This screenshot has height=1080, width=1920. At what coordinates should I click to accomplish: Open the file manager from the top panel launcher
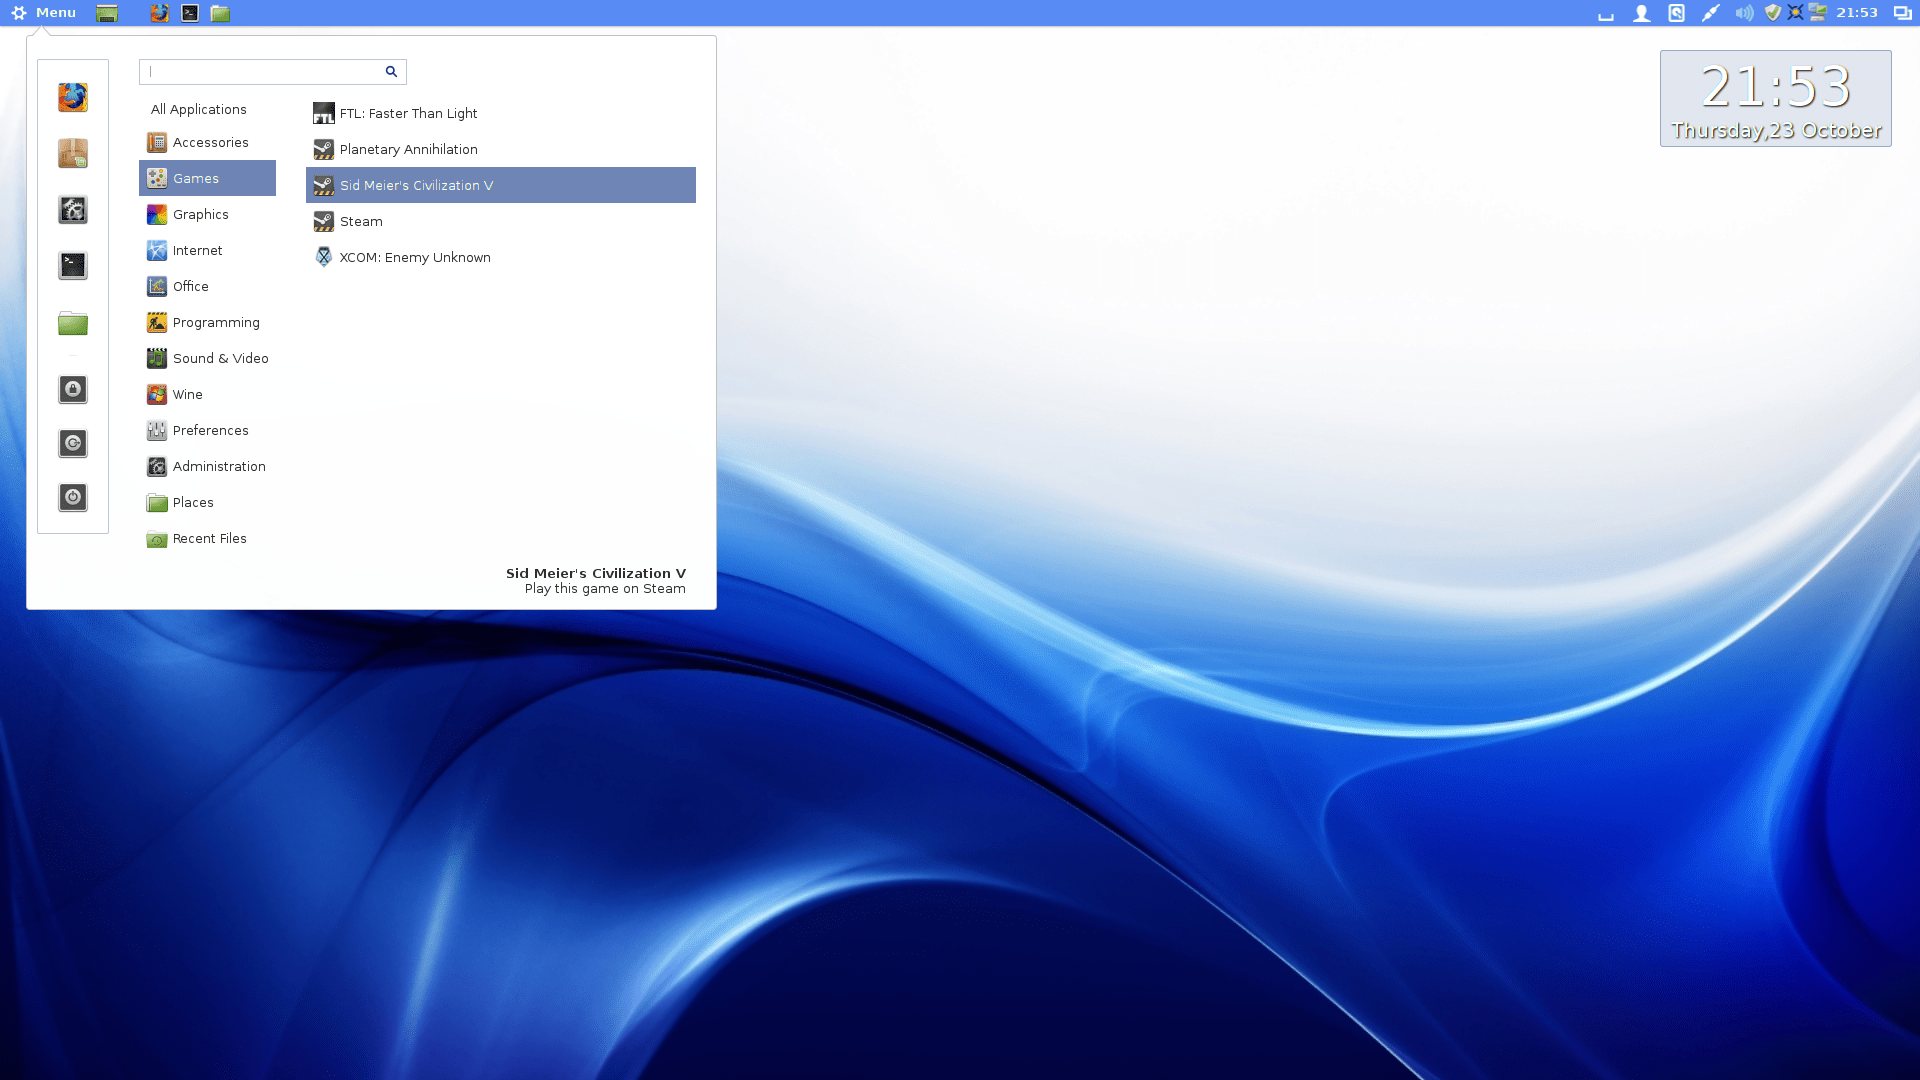pyautogui.click(x=220, y=13)
